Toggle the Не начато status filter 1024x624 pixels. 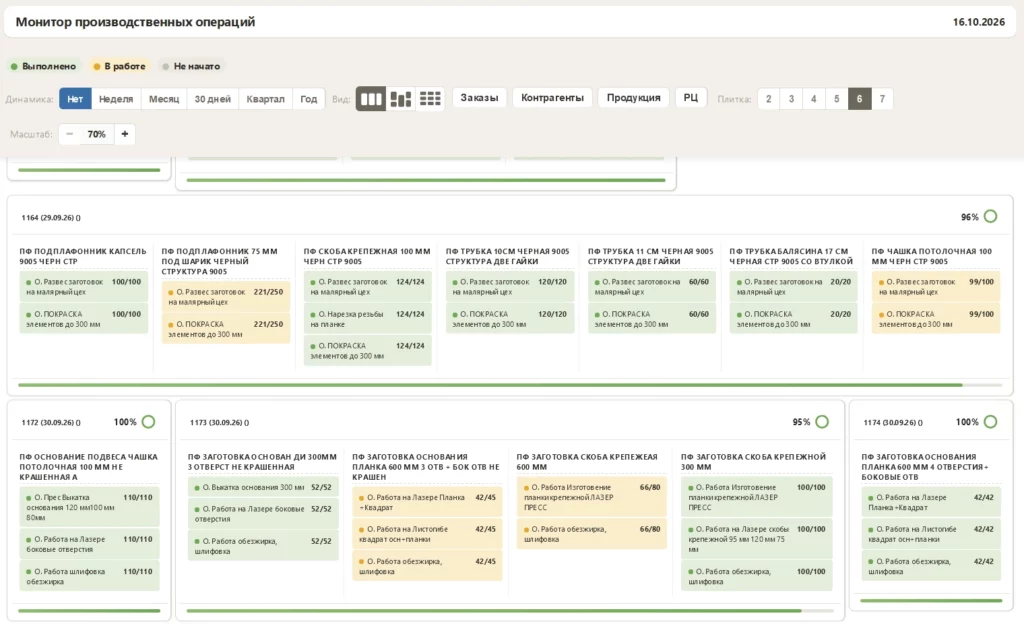pyautogui.click(x=191, y=66)
